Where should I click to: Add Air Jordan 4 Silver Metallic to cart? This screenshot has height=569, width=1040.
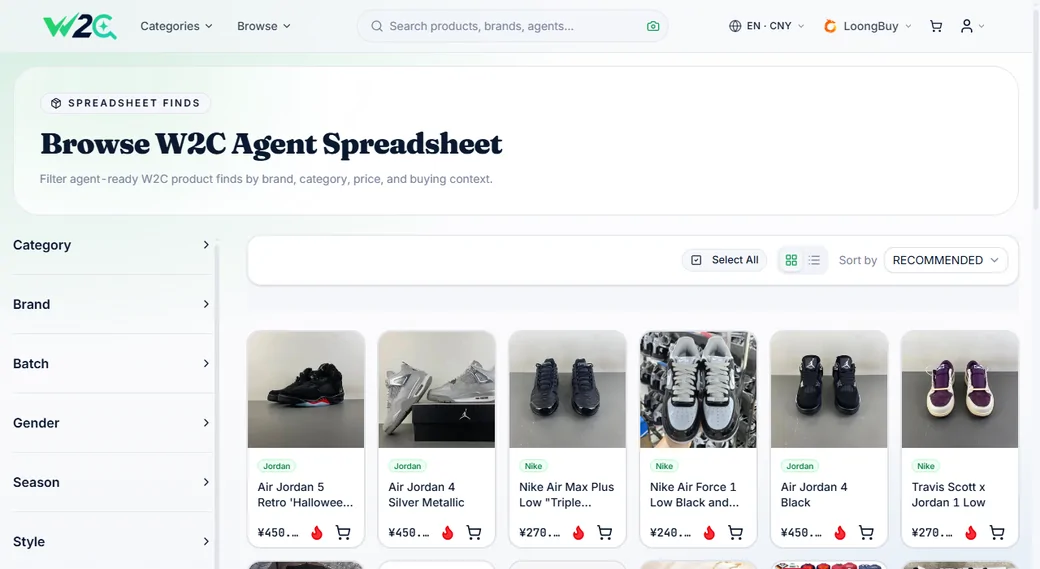coord(474,532)
